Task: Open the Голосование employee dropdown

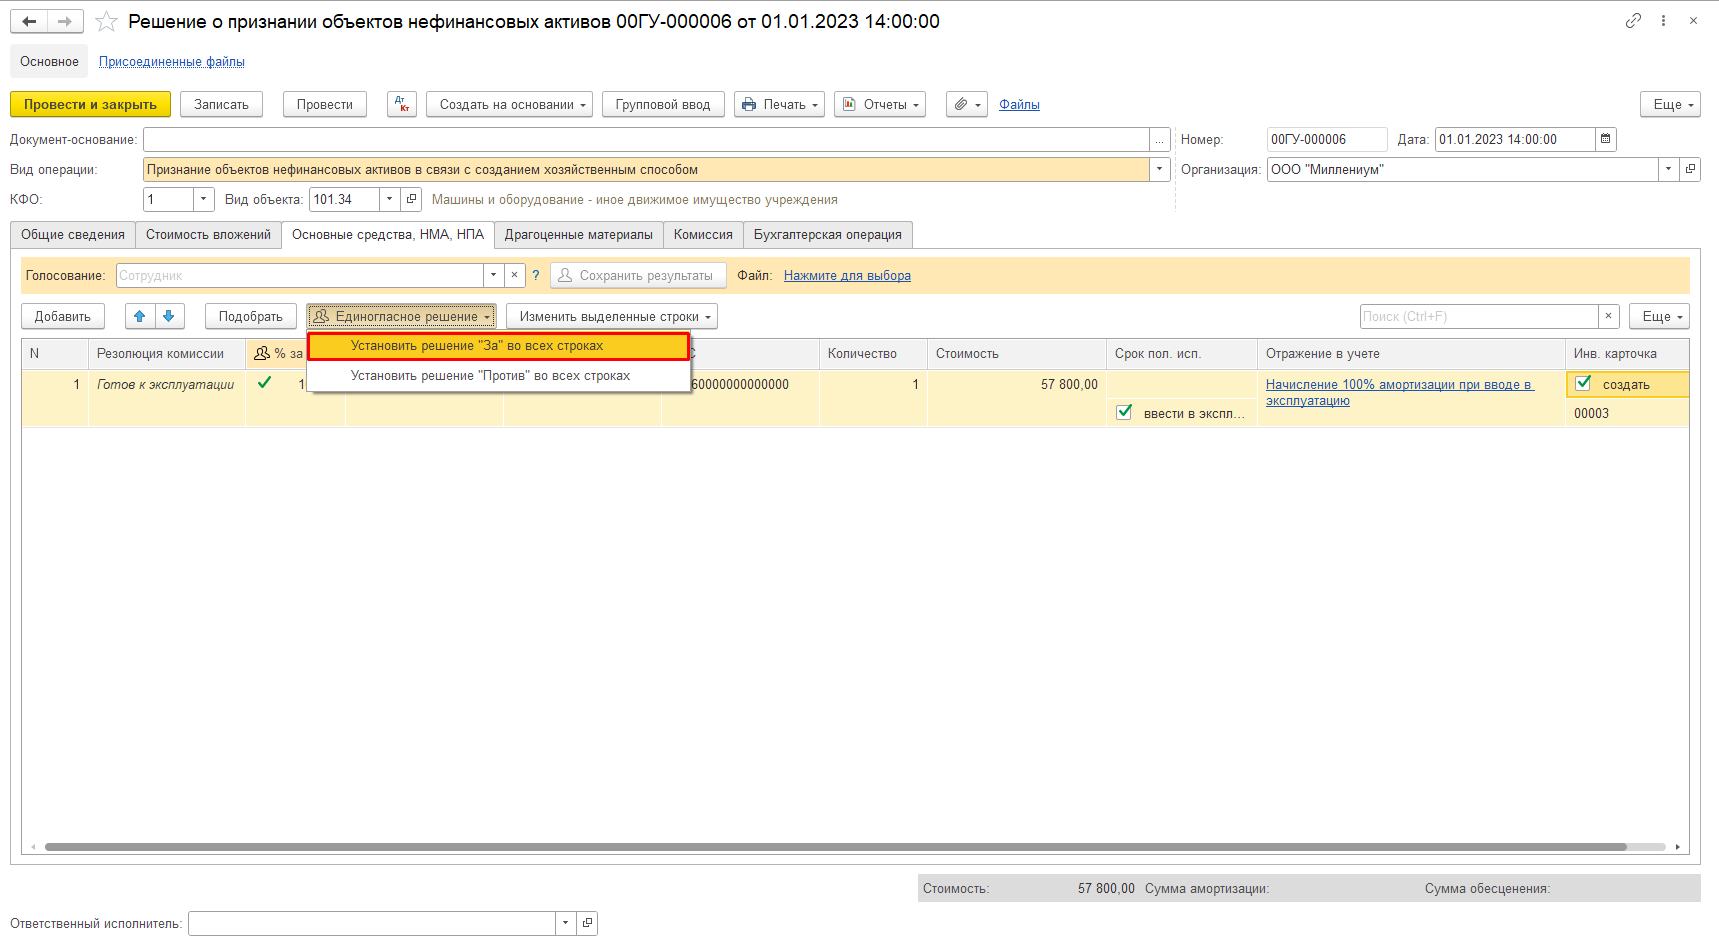Action: 493,275
